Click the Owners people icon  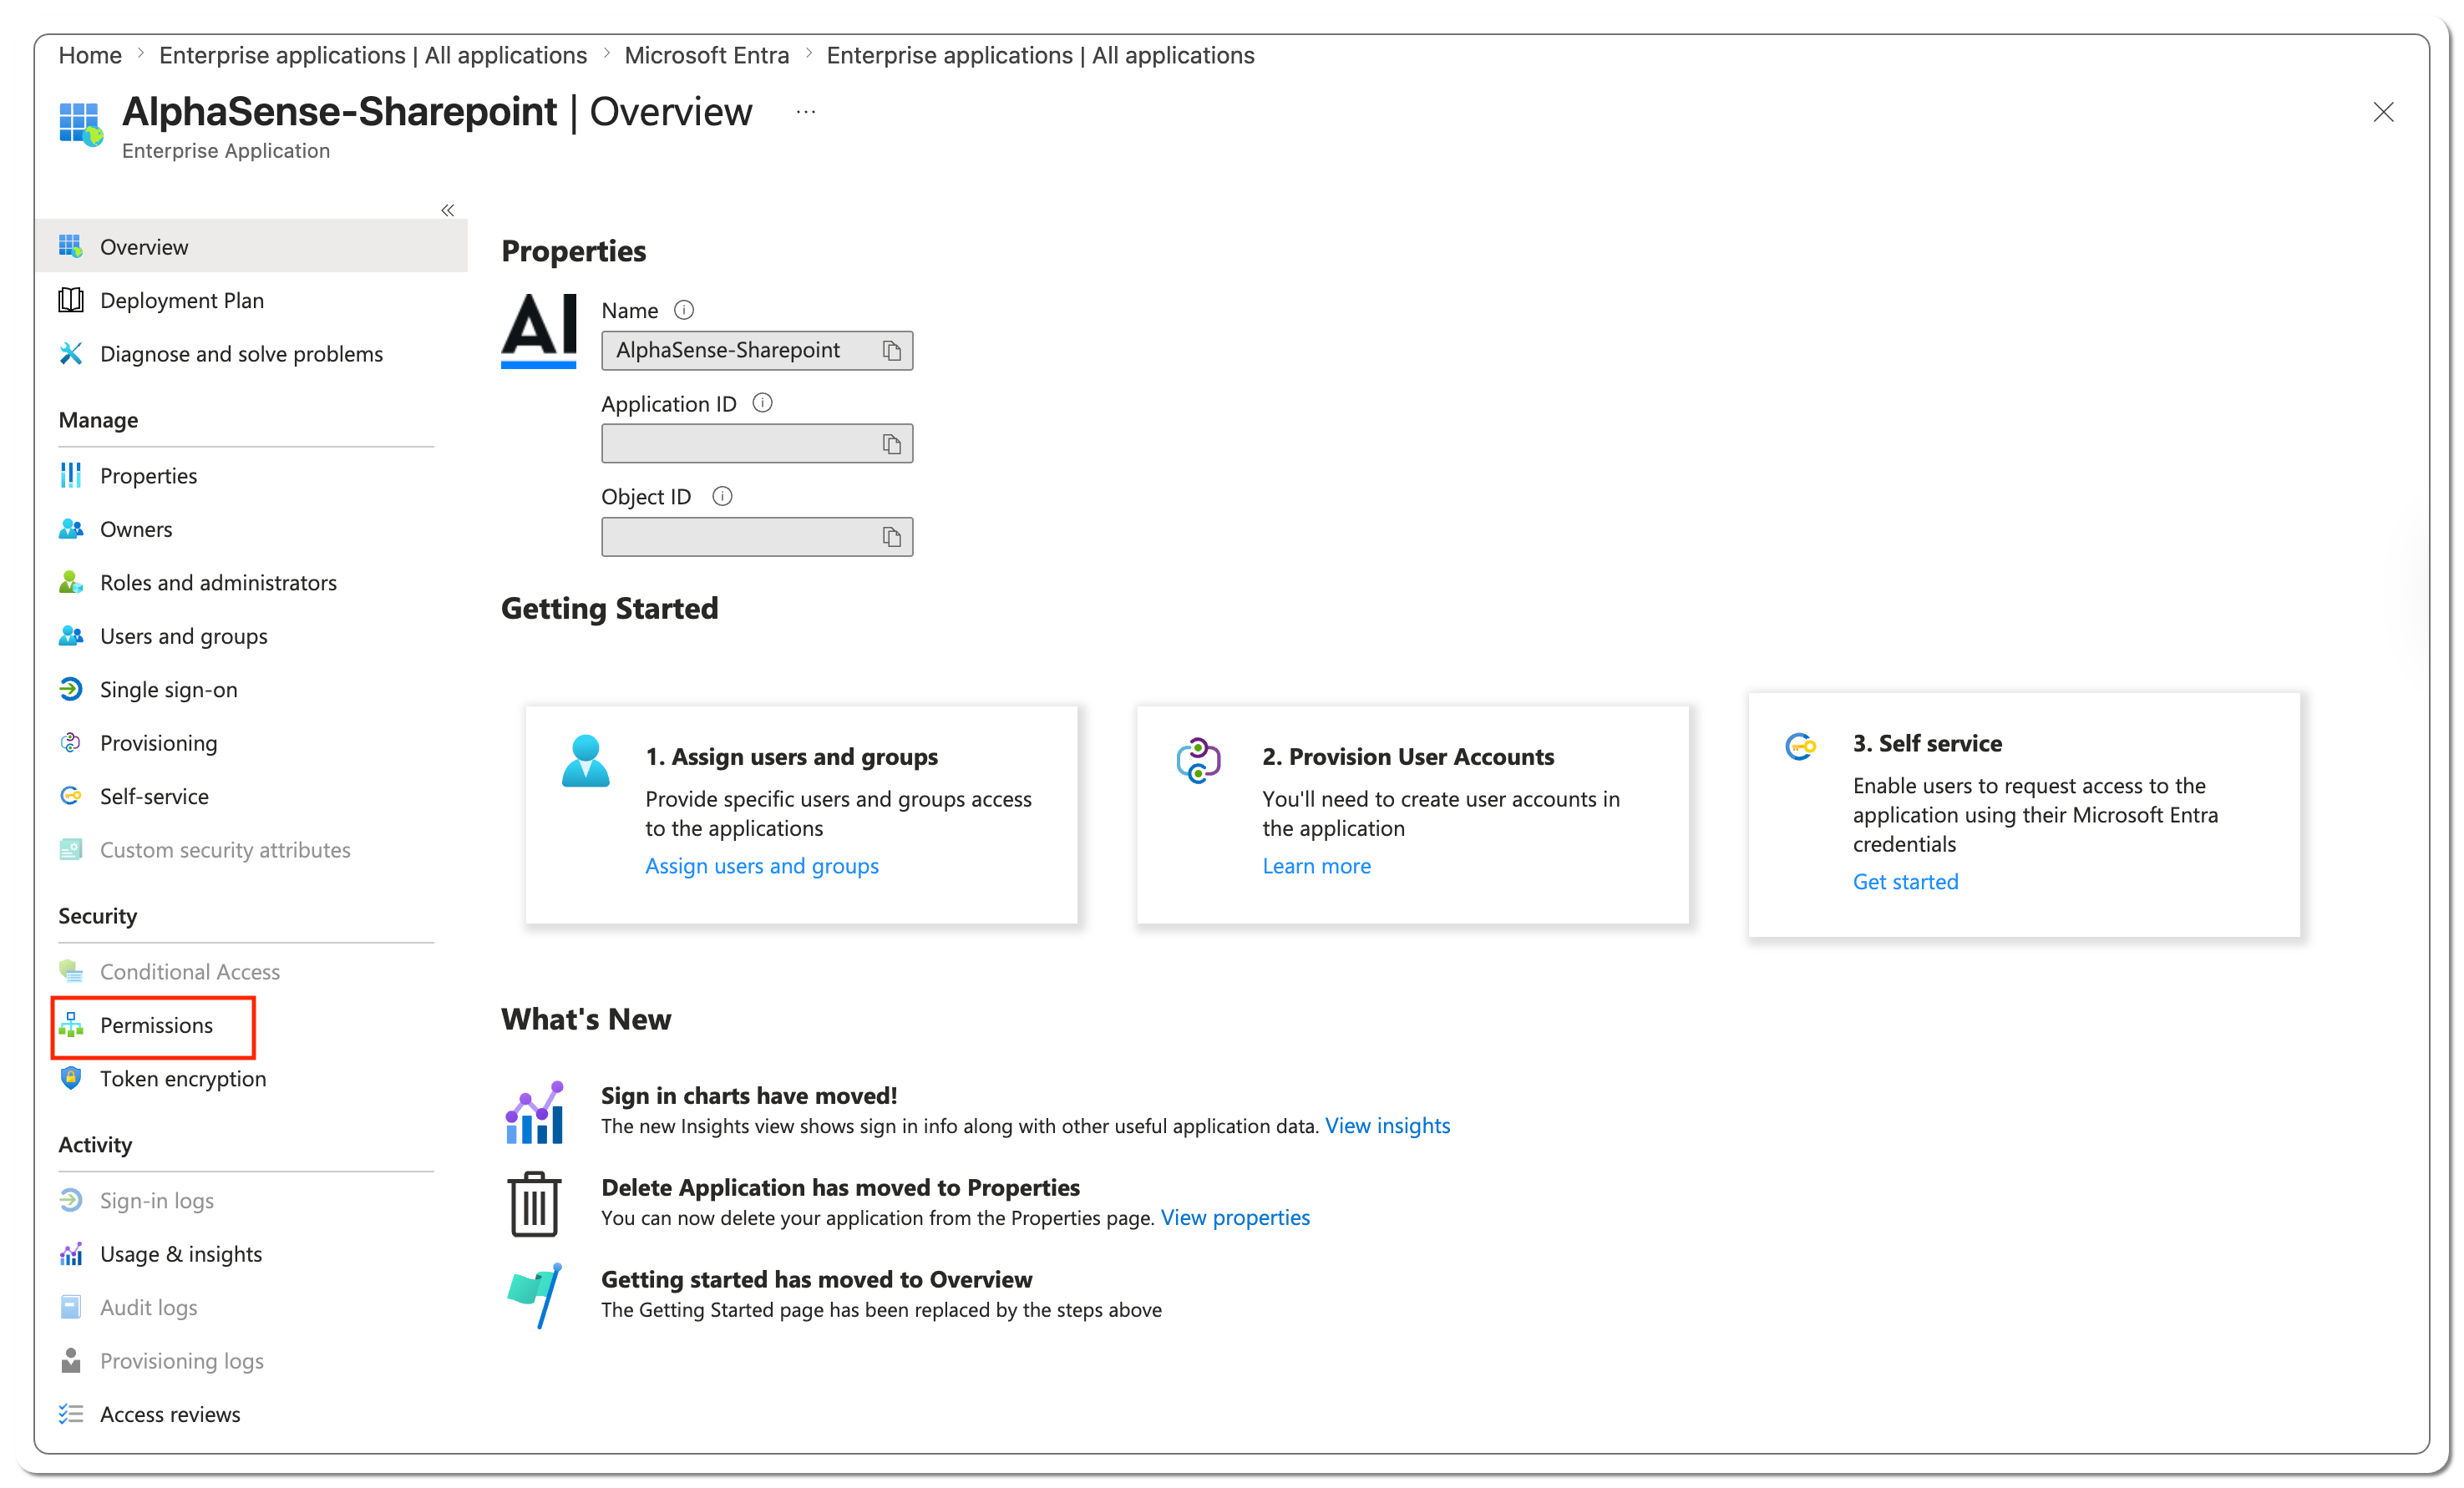point(70,529)
